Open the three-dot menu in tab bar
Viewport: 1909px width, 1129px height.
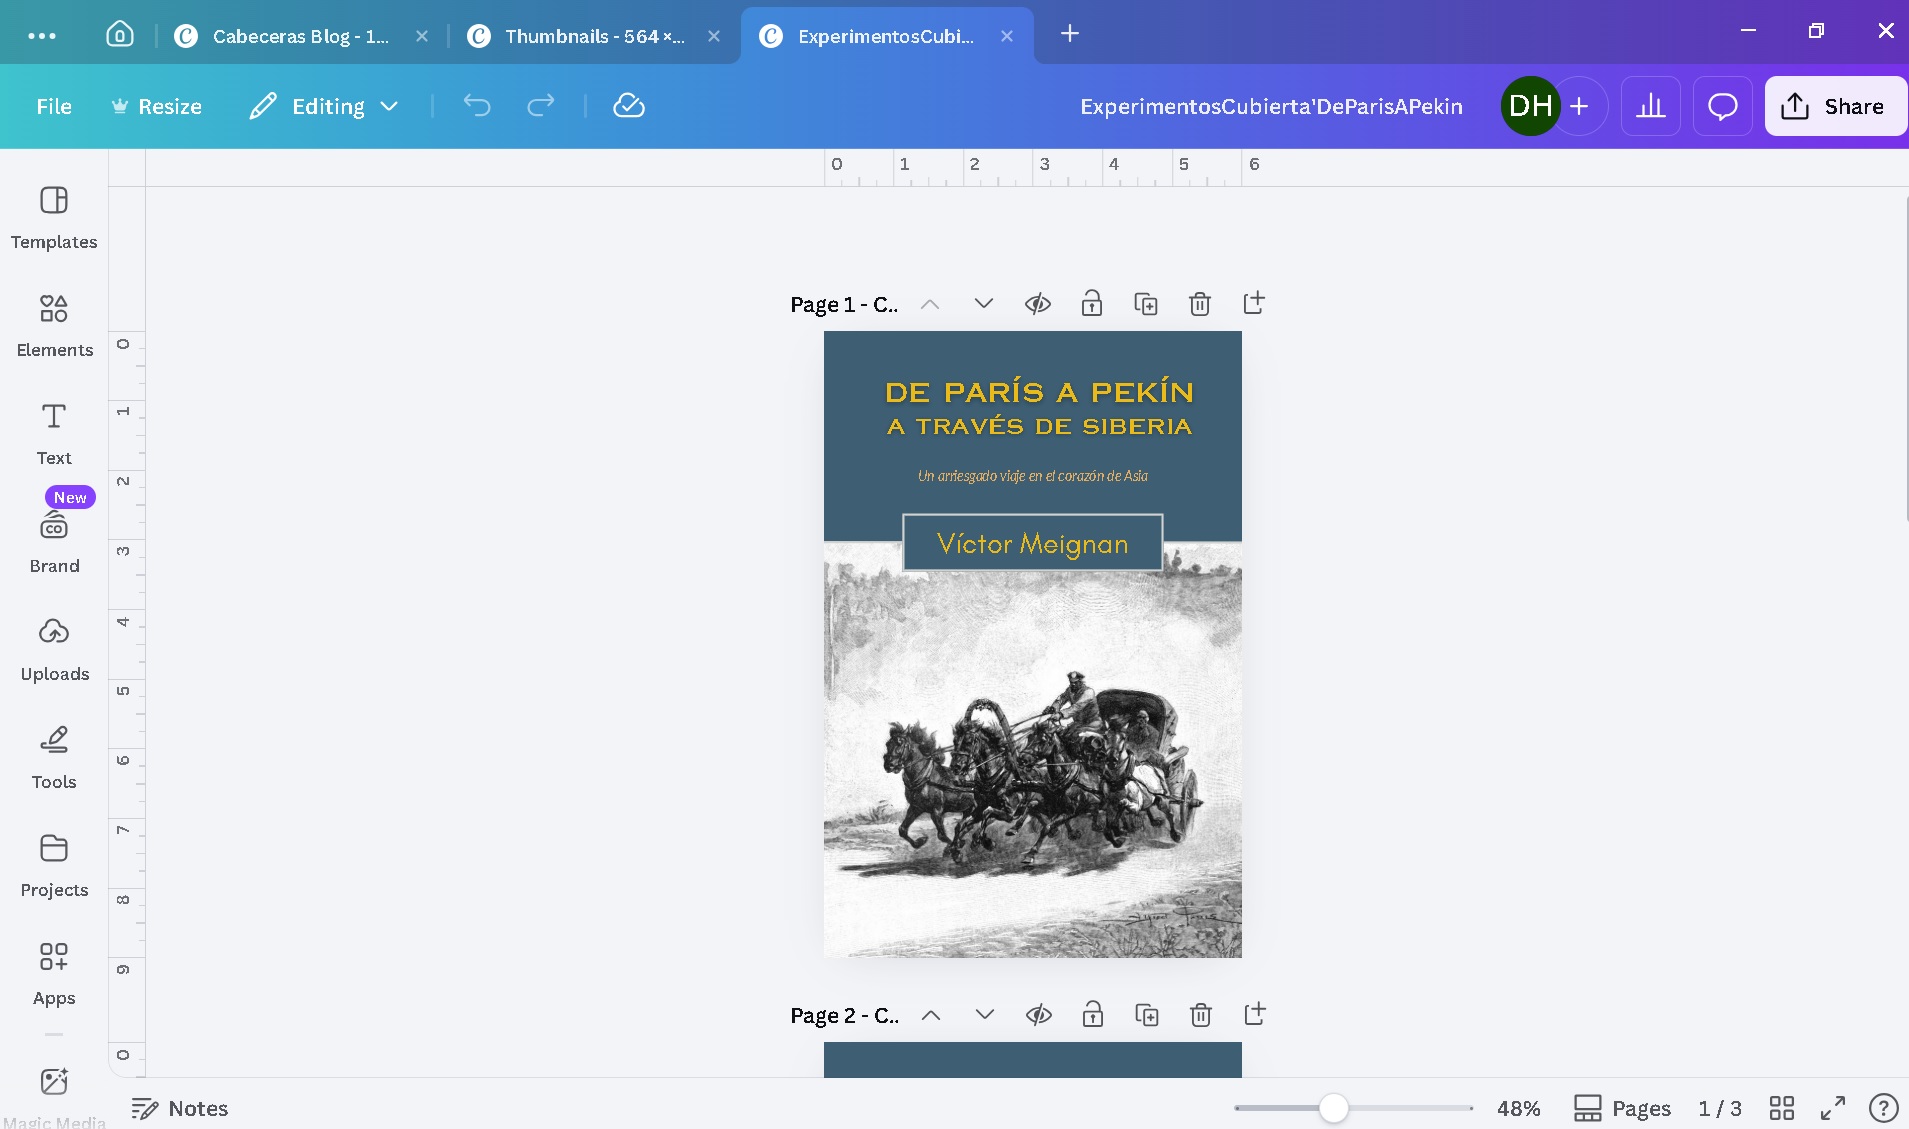click(42, 35)
